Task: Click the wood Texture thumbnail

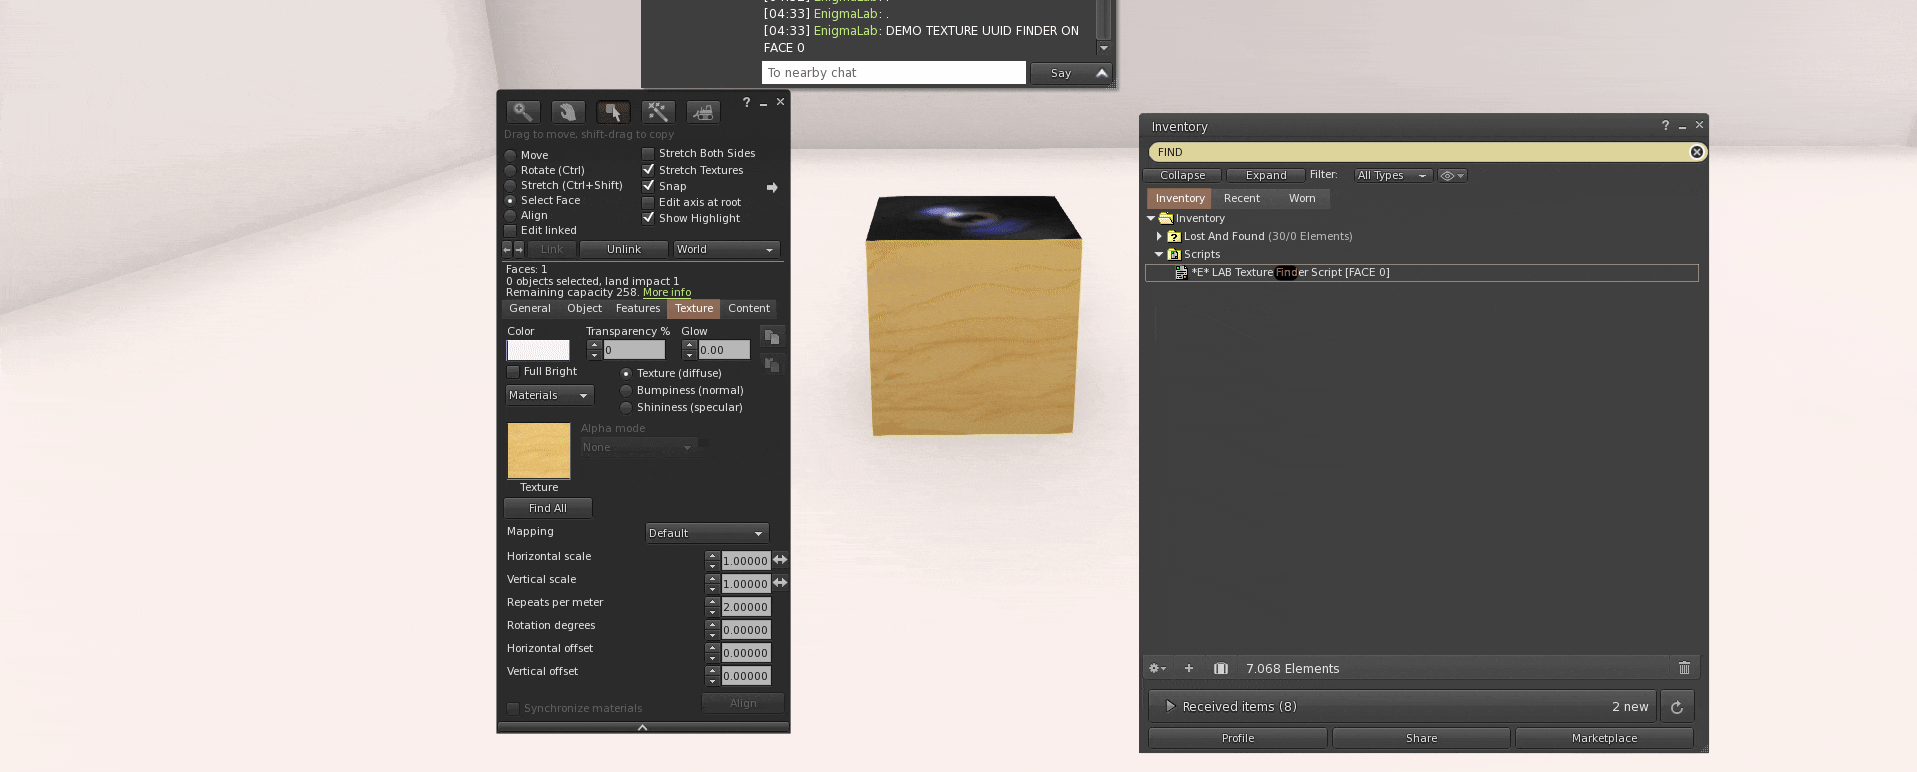Action: pos(539,451)
